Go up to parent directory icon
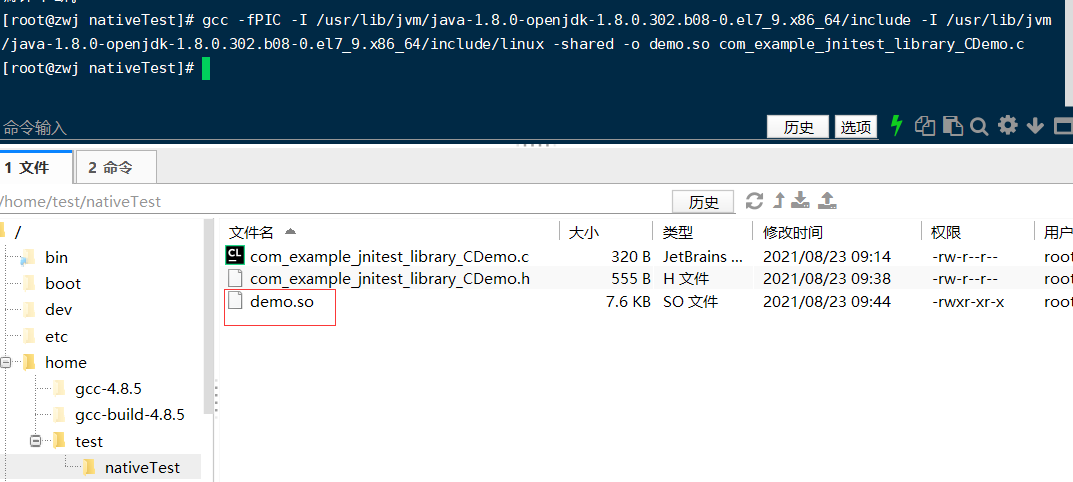This screenshot has width=1073, height=482. (x=778, y=201)
